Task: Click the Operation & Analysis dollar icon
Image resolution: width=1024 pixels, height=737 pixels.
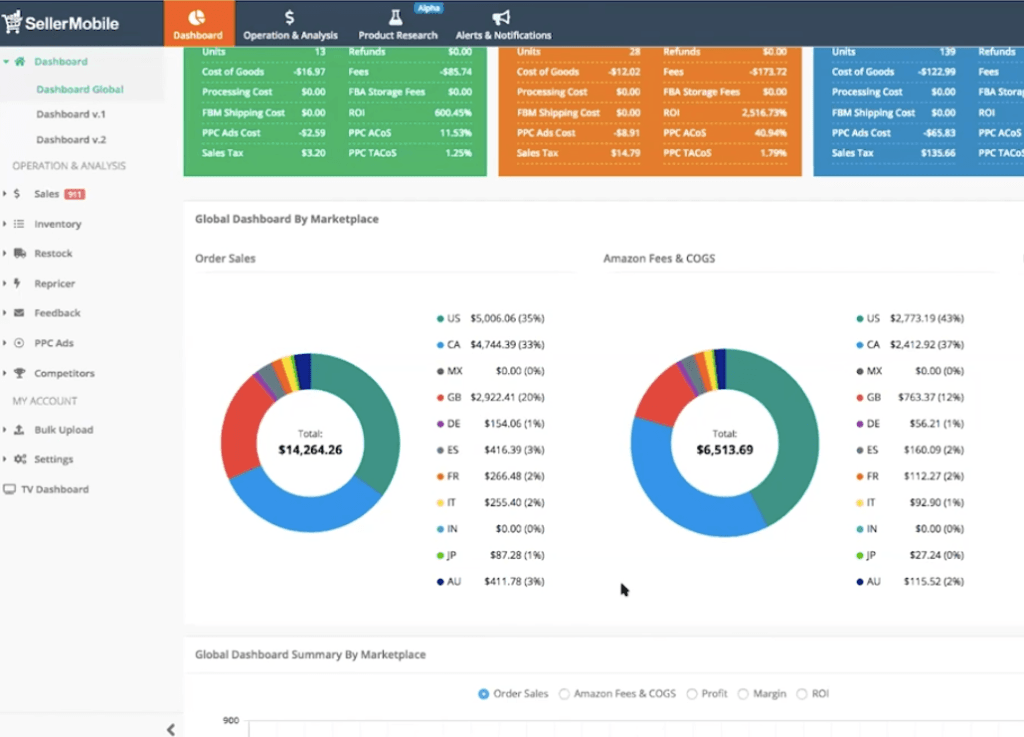Action: [289, 17]
